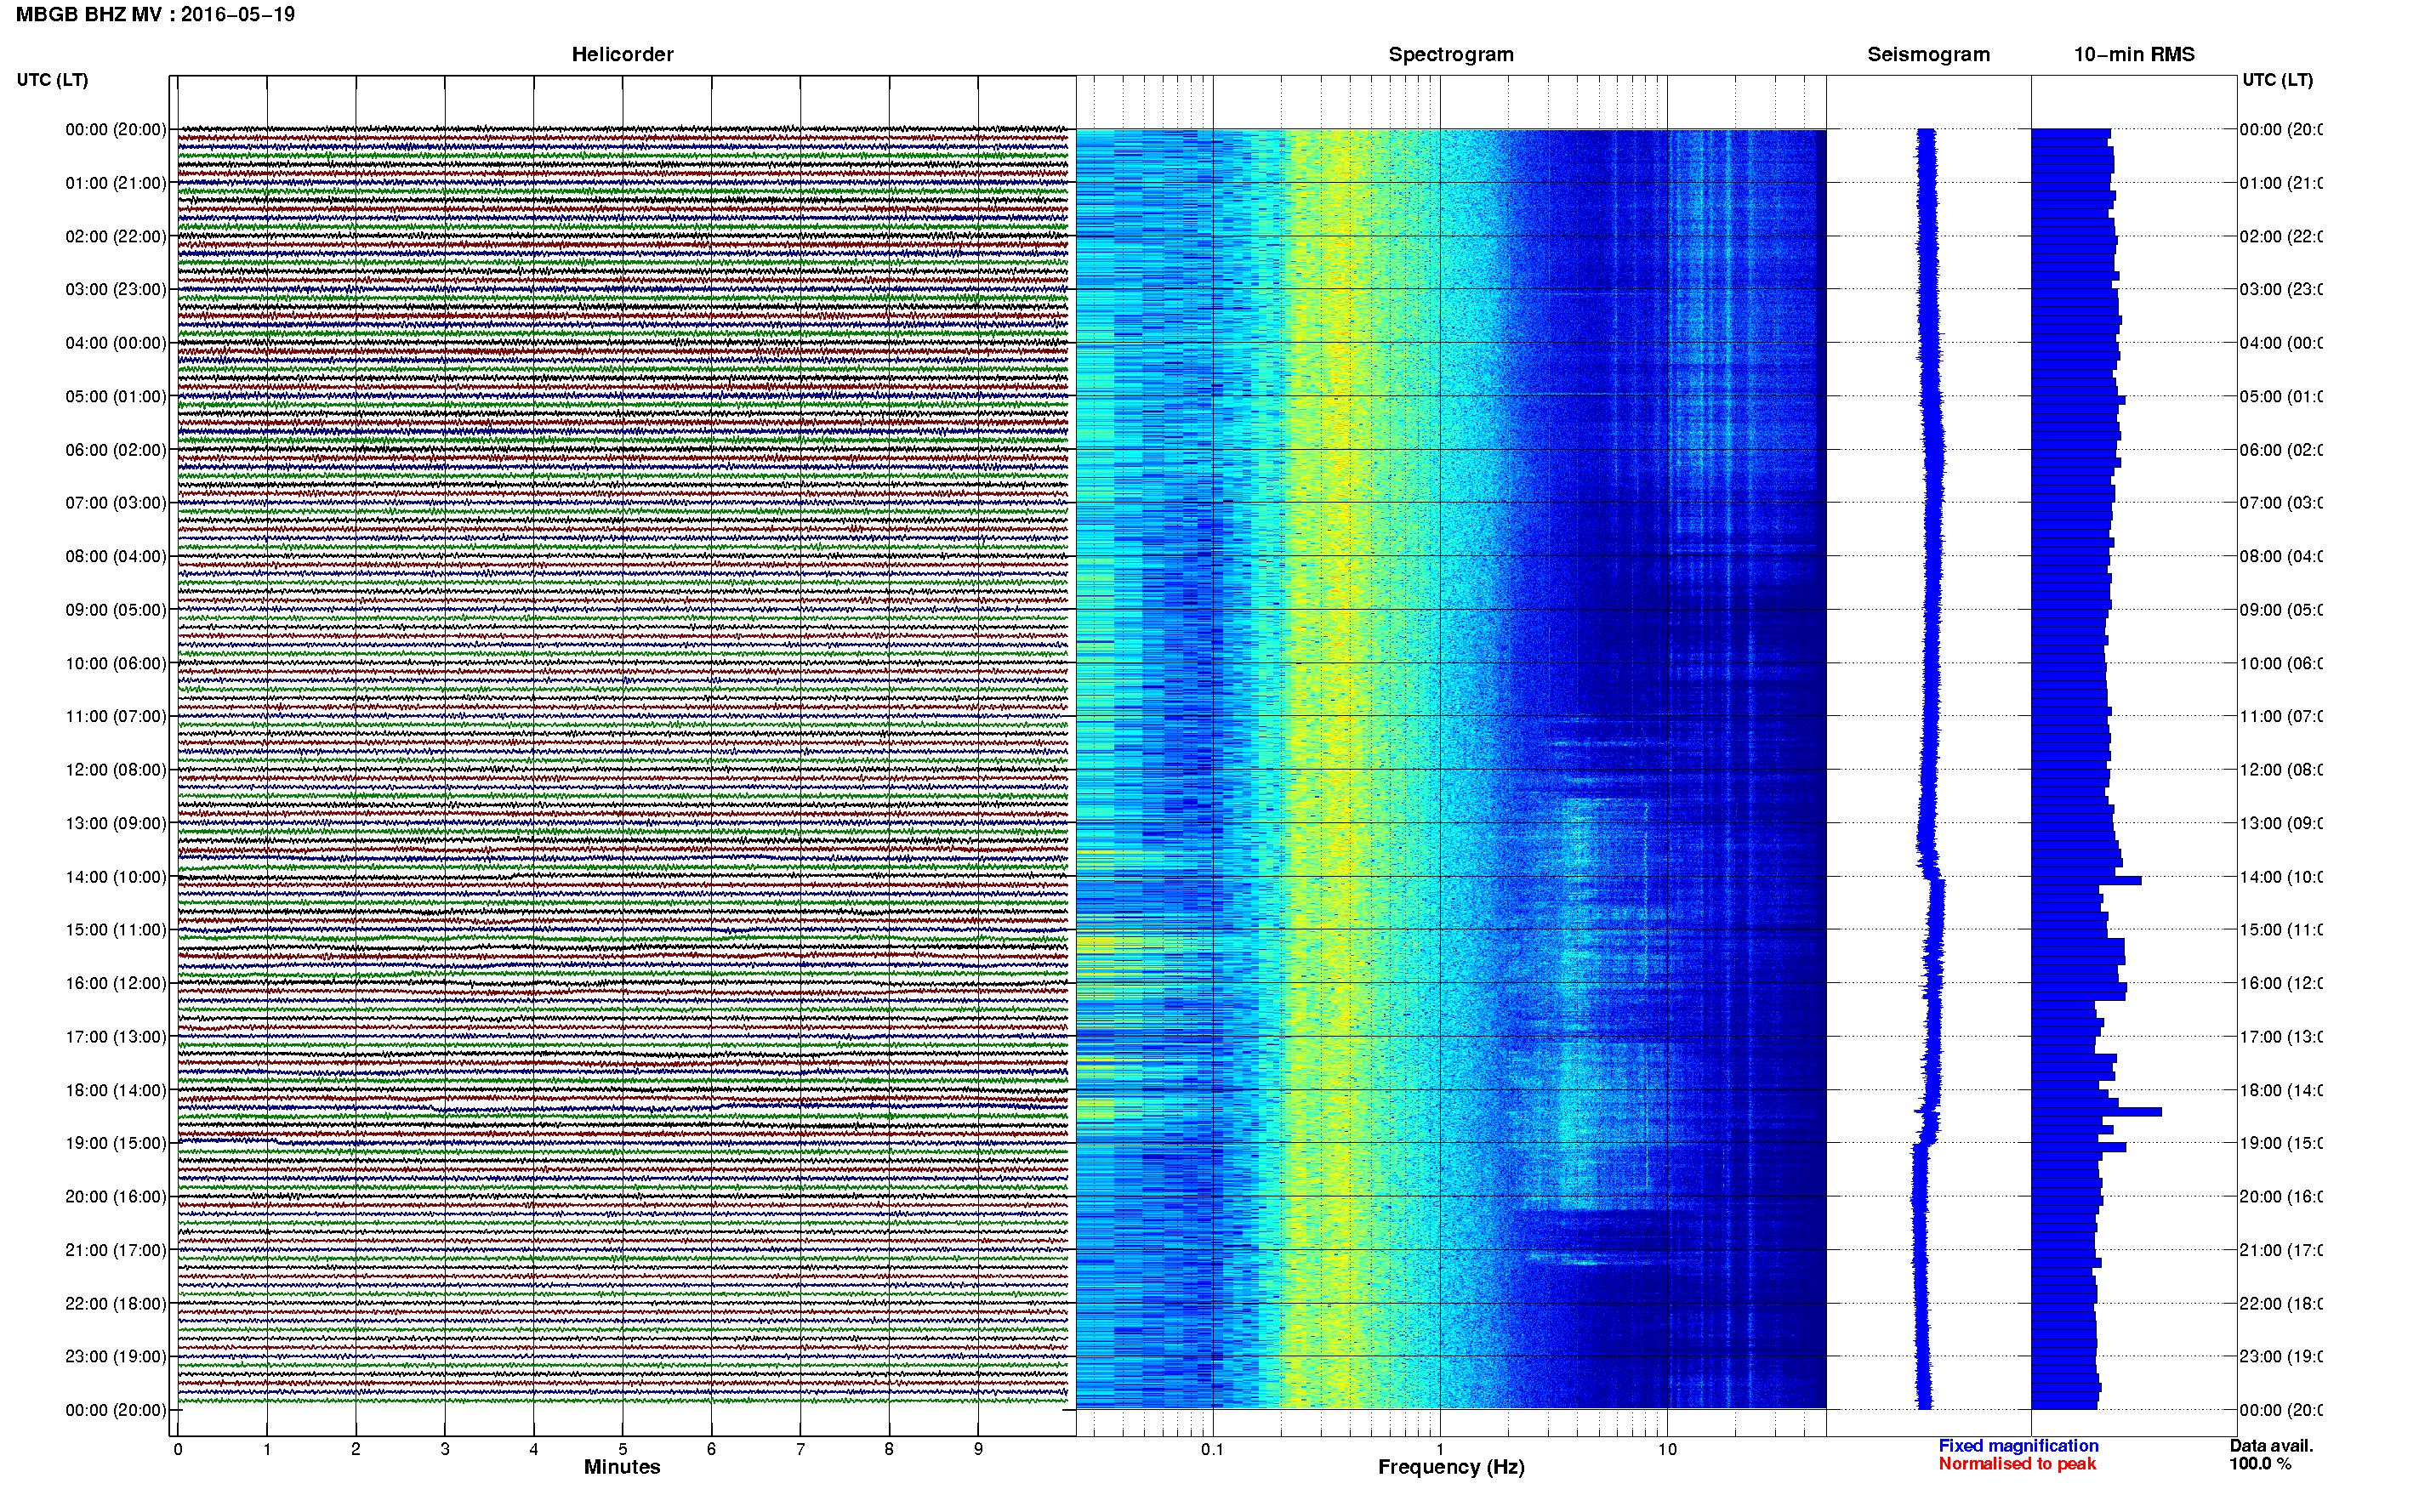Select the left axis label "15:00 (11:00)"
The image size is (2419, 1512).
(x=116, y=930)
